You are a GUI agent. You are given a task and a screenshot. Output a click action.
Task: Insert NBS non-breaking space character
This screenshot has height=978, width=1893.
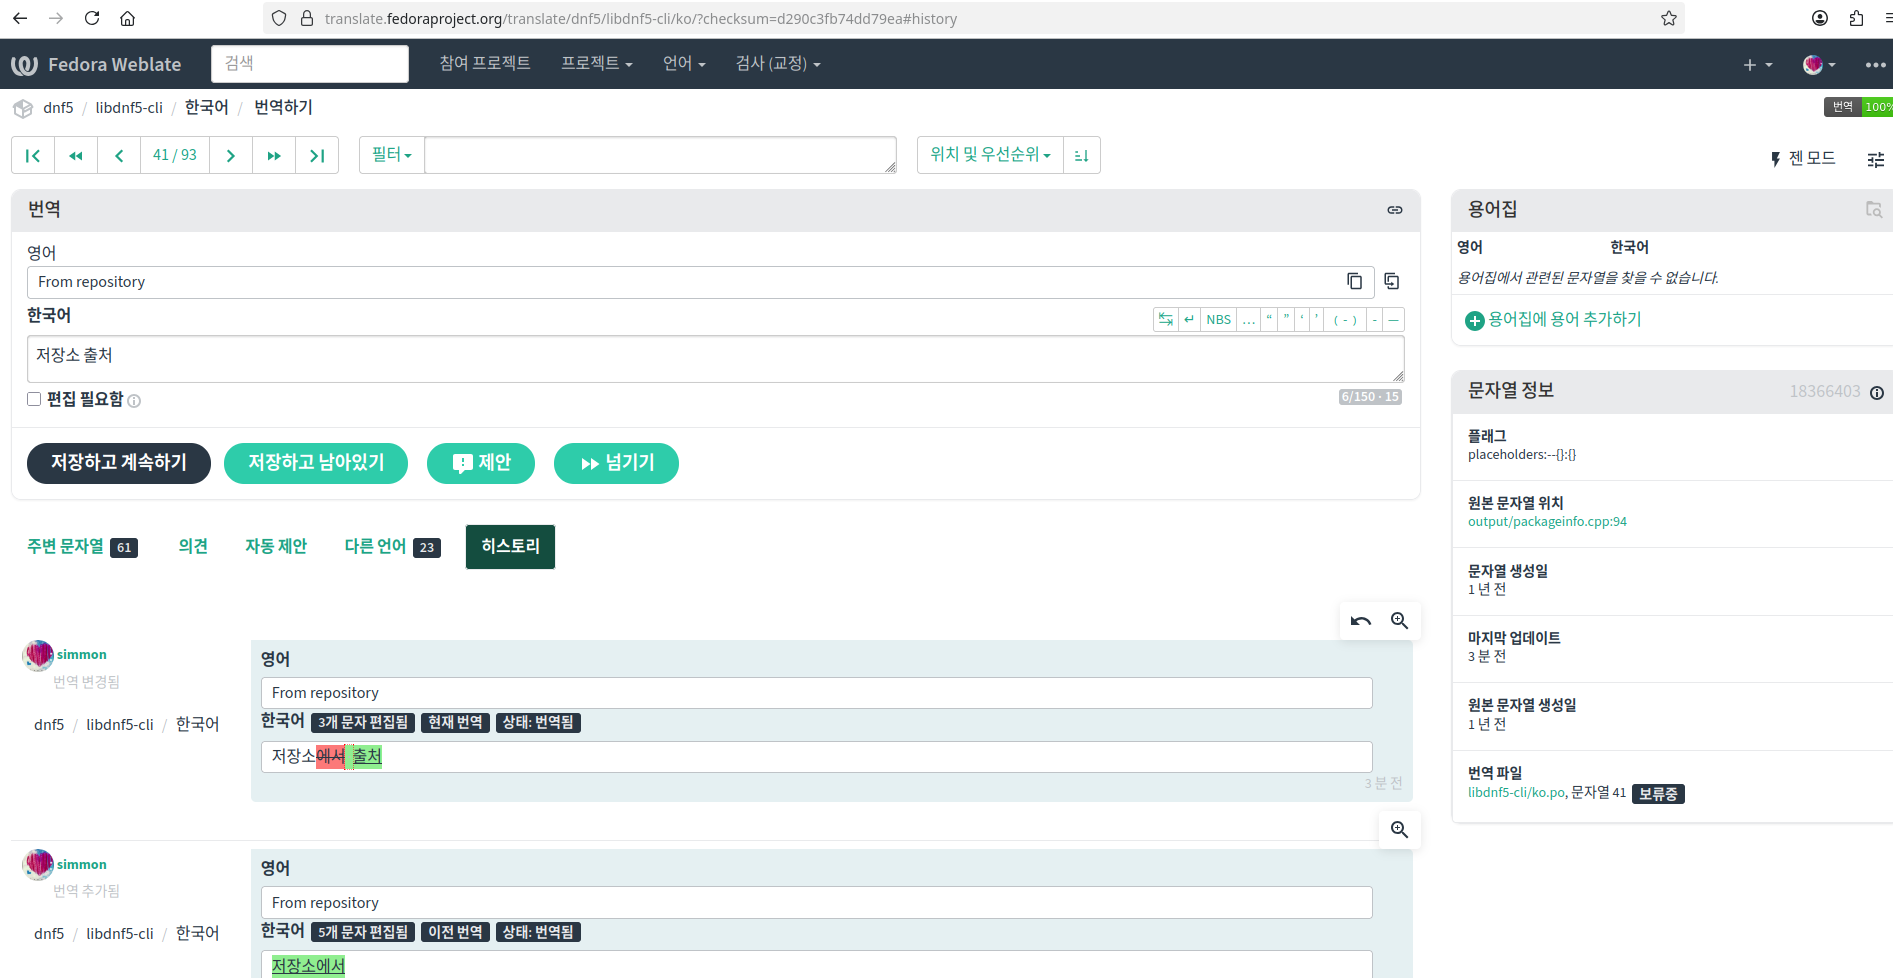pyautogui.click(x=1218, y=320)
